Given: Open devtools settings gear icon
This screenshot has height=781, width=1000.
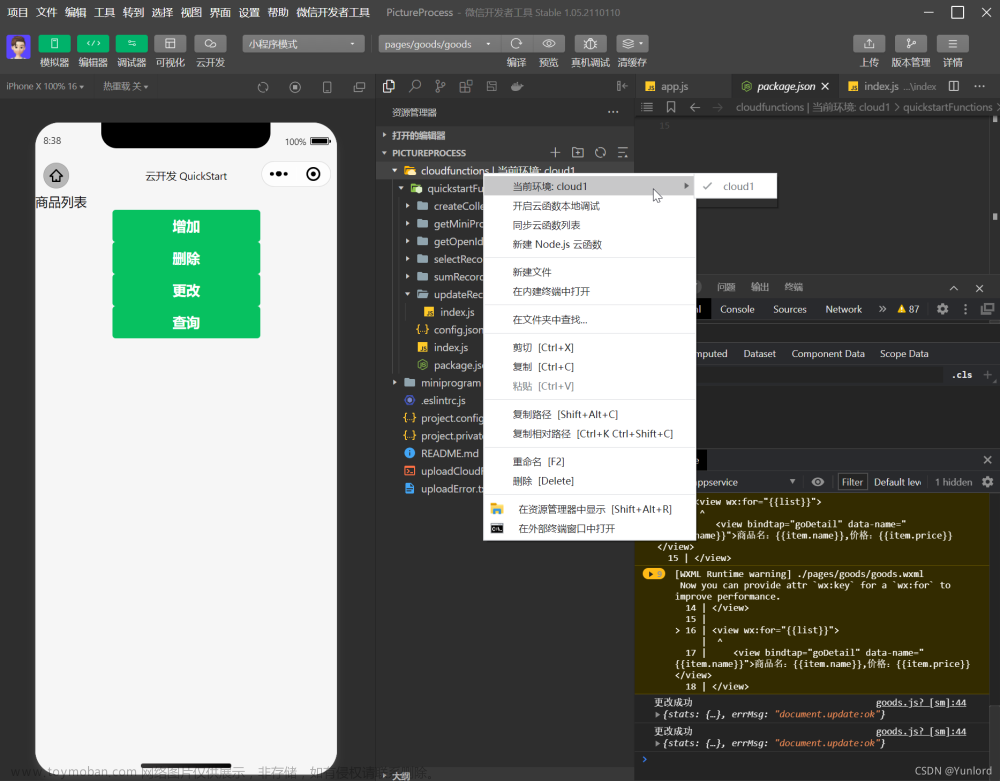Looking at the screenshot, I should click(x=942, y=309).
